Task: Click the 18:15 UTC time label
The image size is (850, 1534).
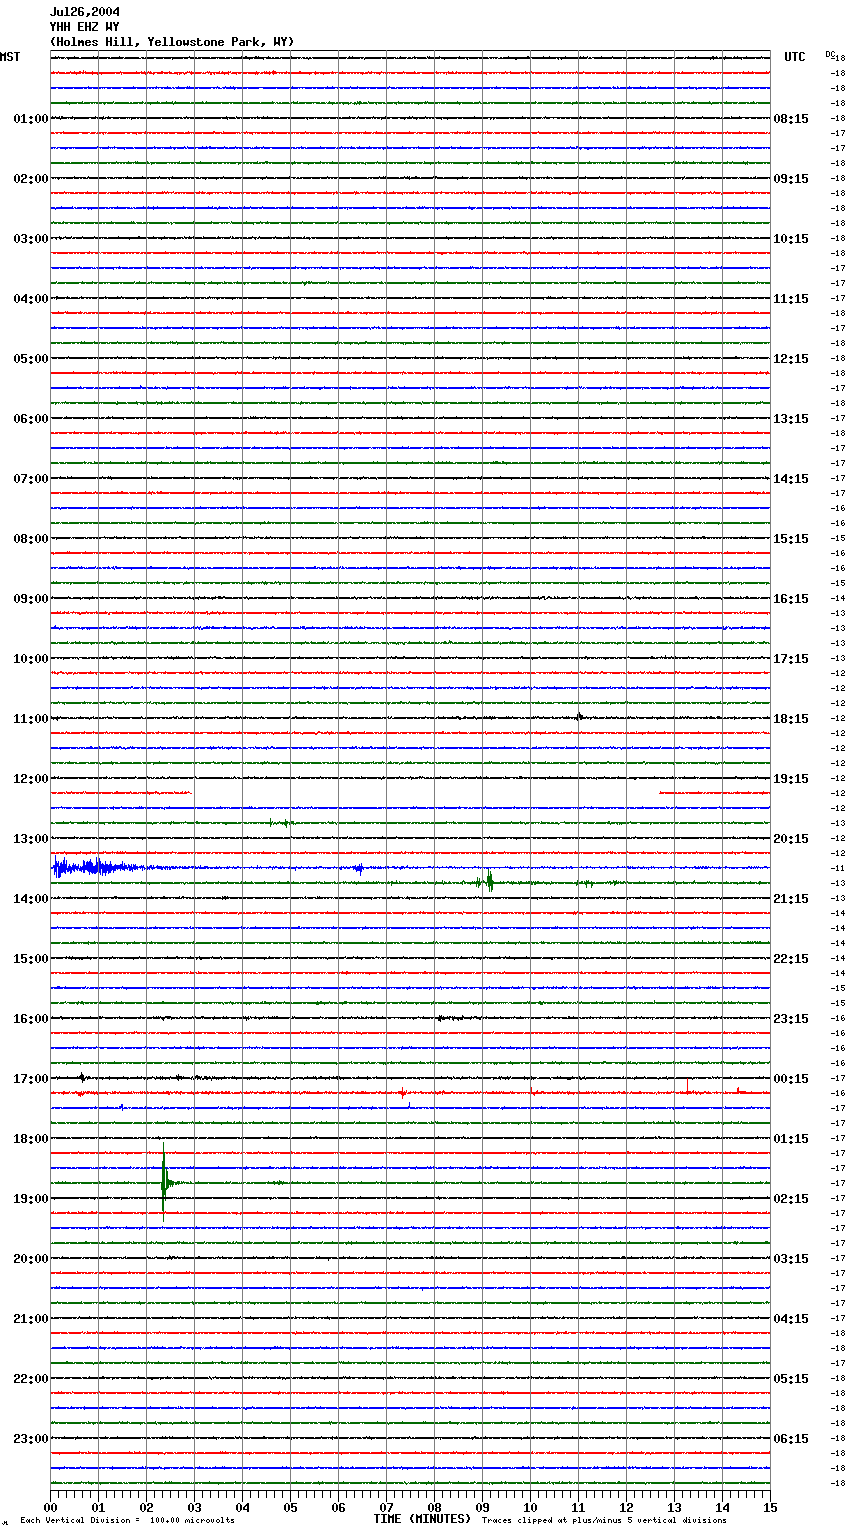Action: 791,719
